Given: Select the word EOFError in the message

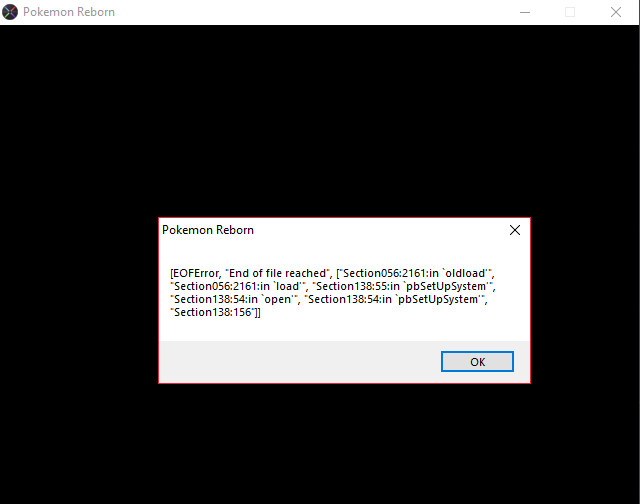Looking at the screenshot, I should (x=198, y=273).
